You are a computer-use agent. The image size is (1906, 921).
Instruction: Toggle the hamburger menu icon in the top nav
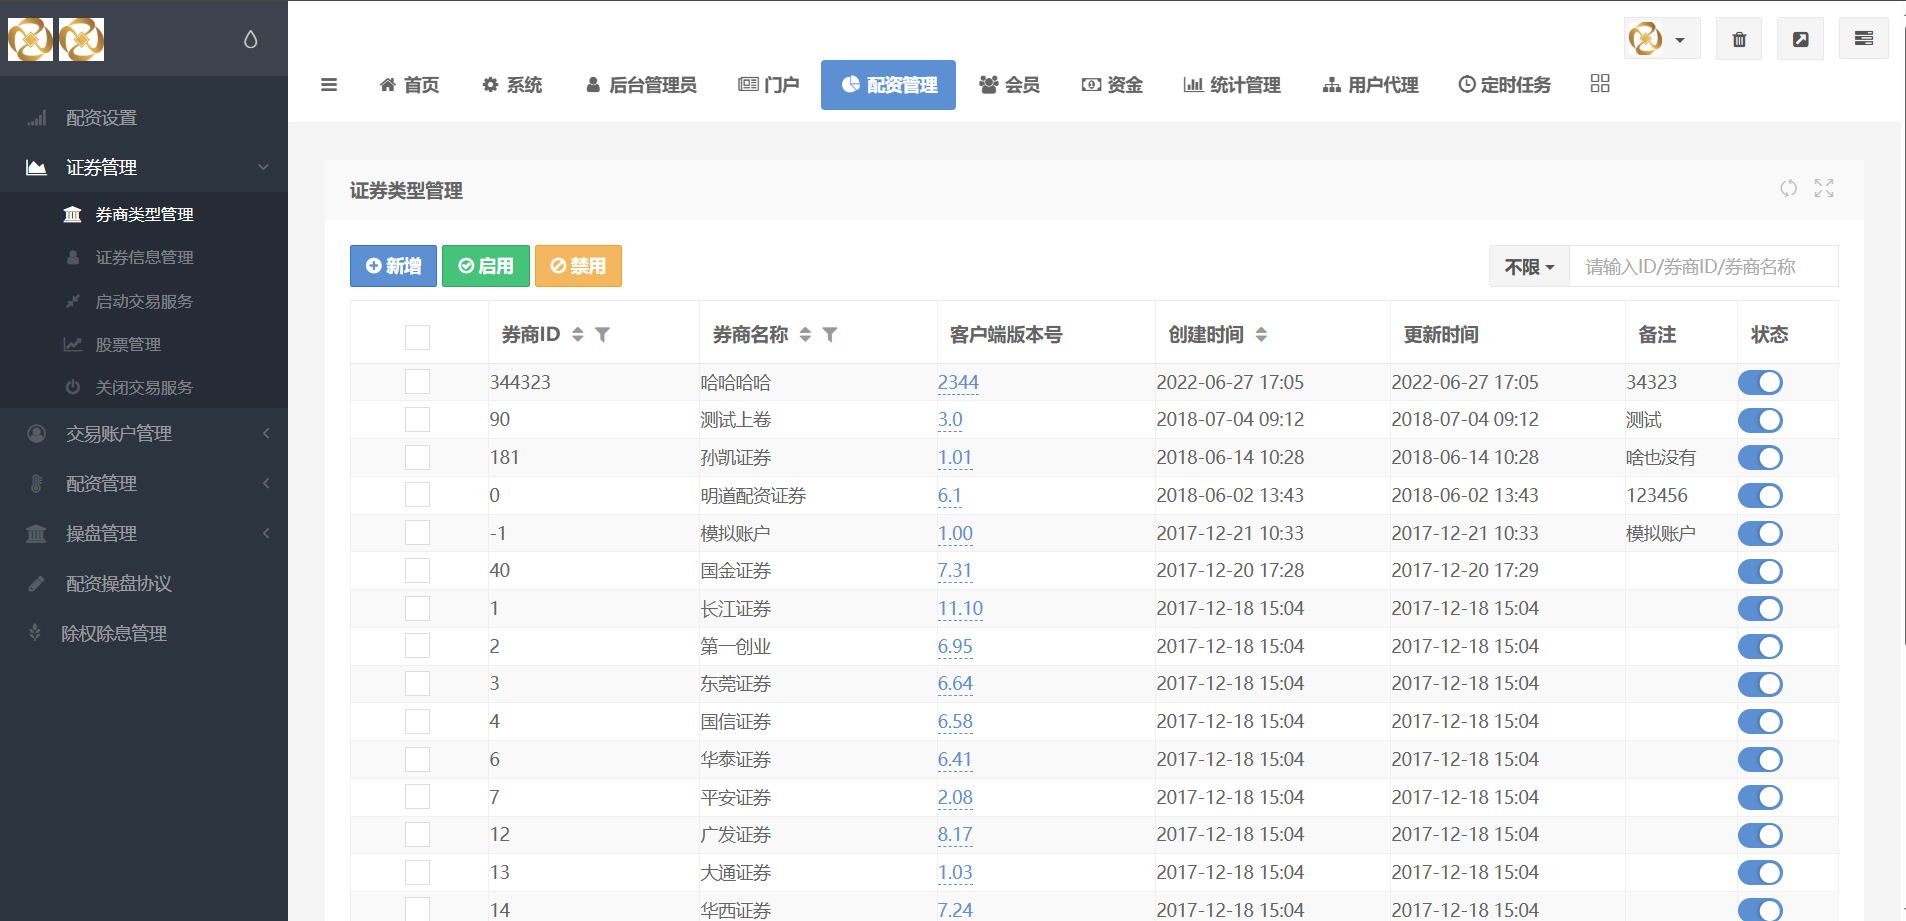(x=329, y=85)
